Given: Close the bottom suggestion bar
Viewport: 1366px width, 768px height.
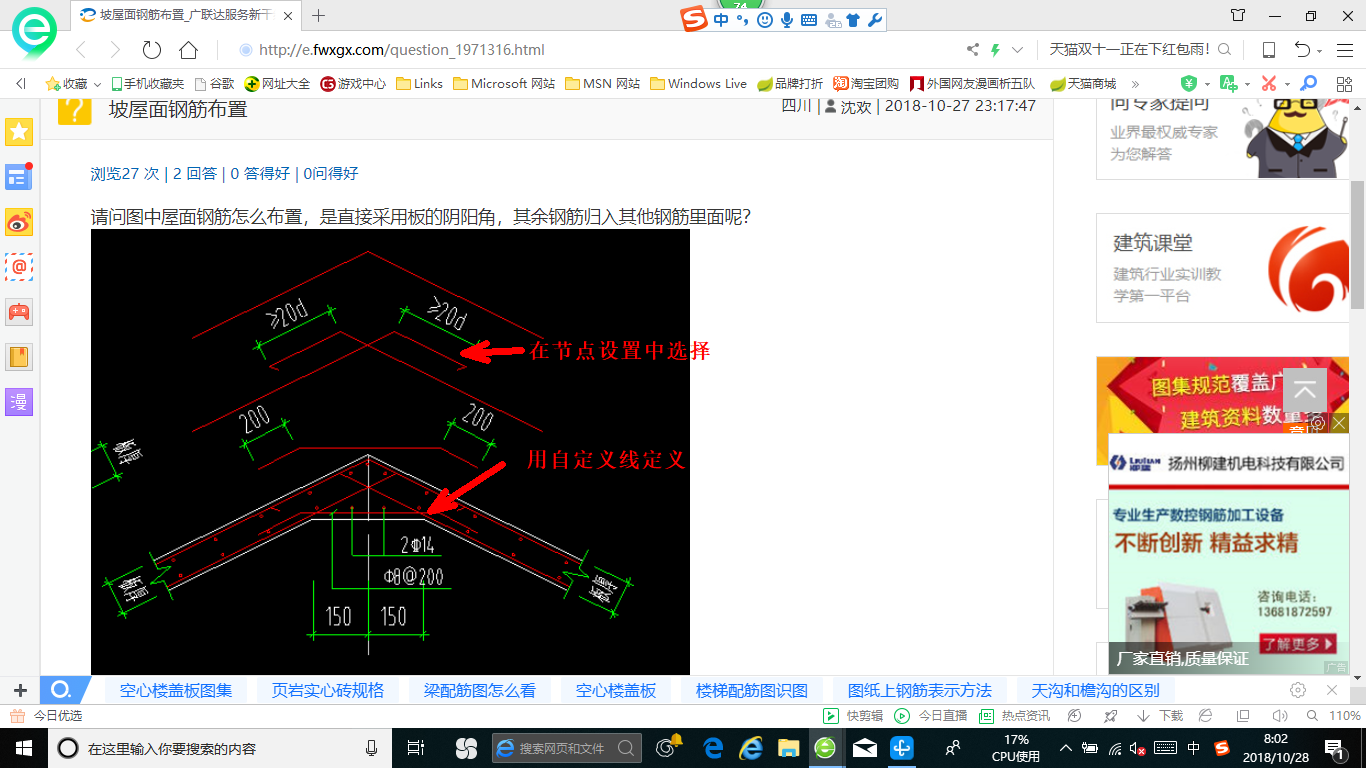Looking at the screenshot, I should coord(1332,690).
